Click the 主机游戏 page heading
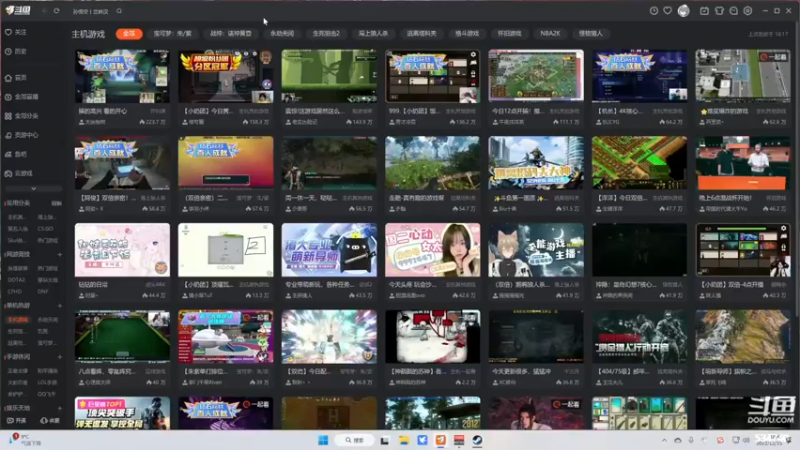This screenshot has height=450, width=800. point(88,34)
